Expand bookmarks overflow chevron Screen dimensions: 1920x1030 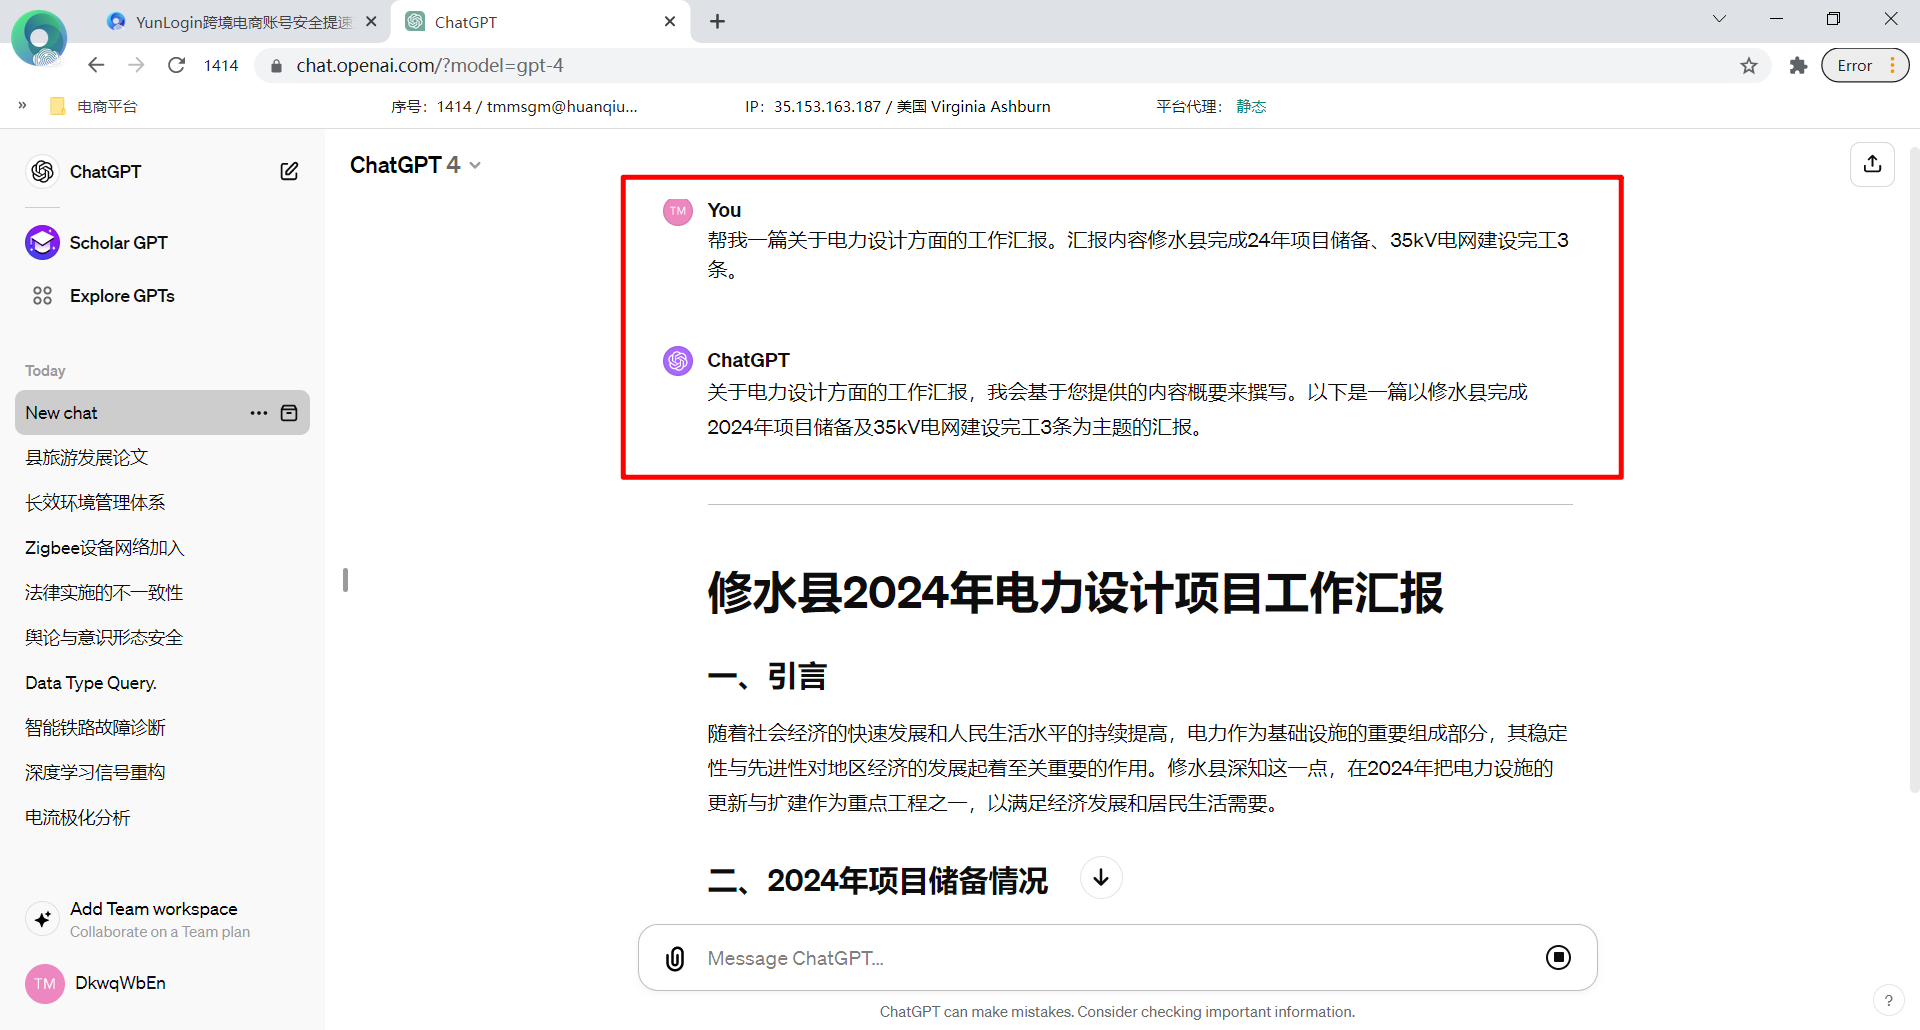point(22,106)
